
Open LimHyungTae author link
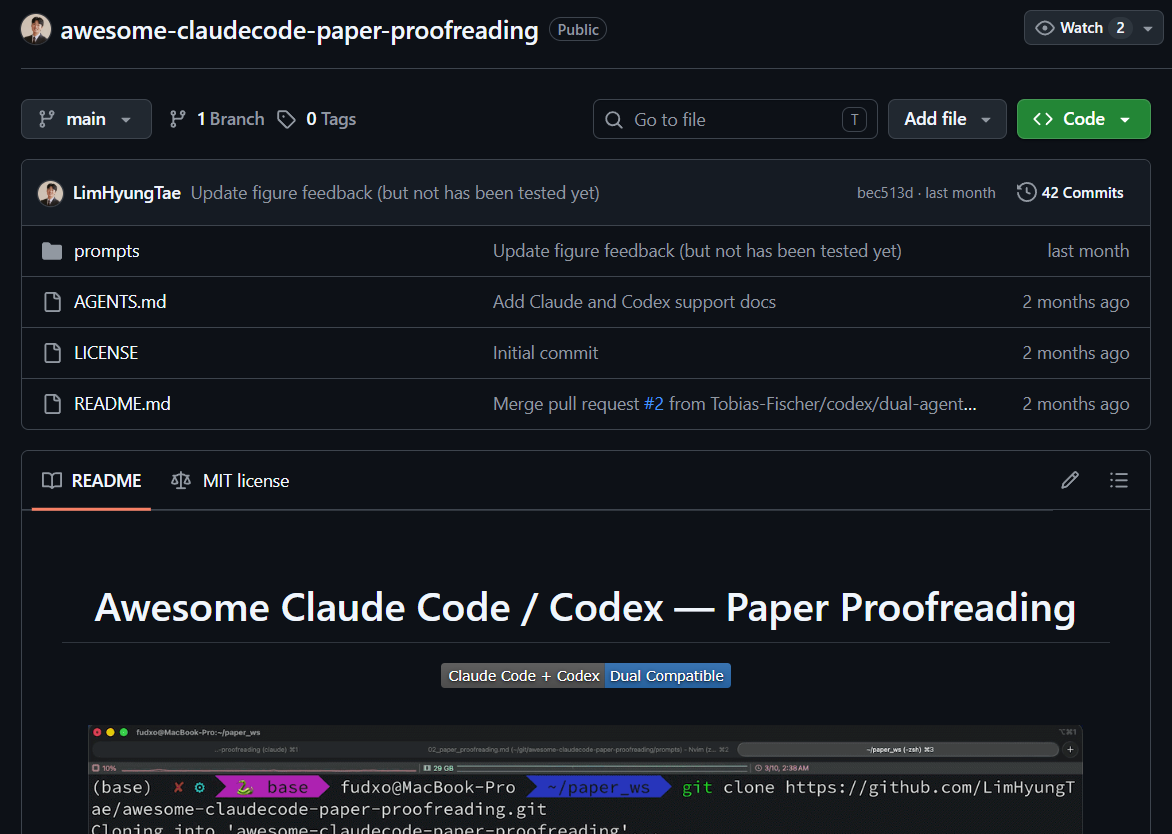click(126, 193)
